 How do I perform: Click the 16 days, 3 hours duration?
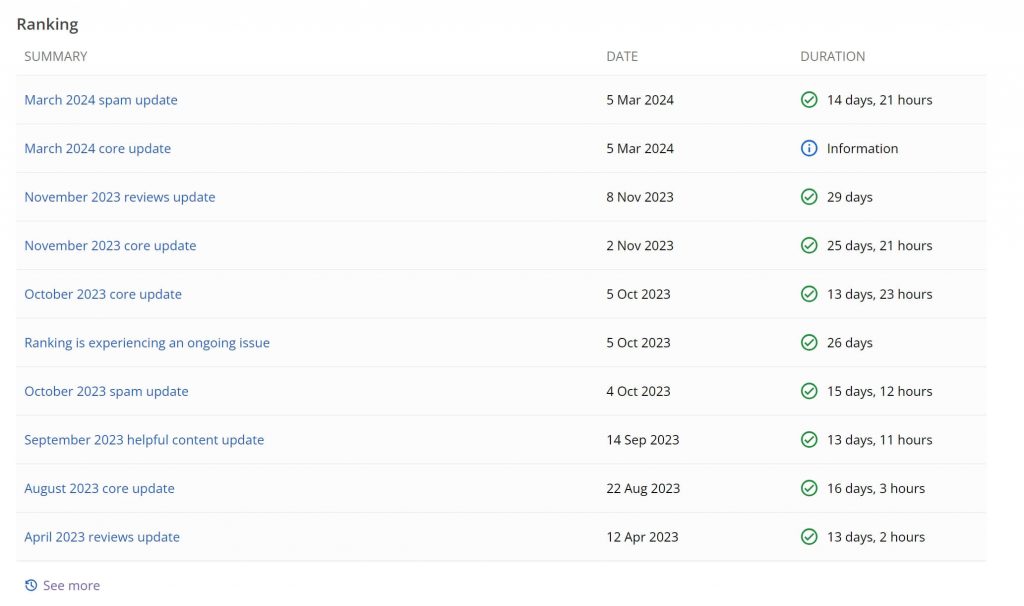coord(876,488)
